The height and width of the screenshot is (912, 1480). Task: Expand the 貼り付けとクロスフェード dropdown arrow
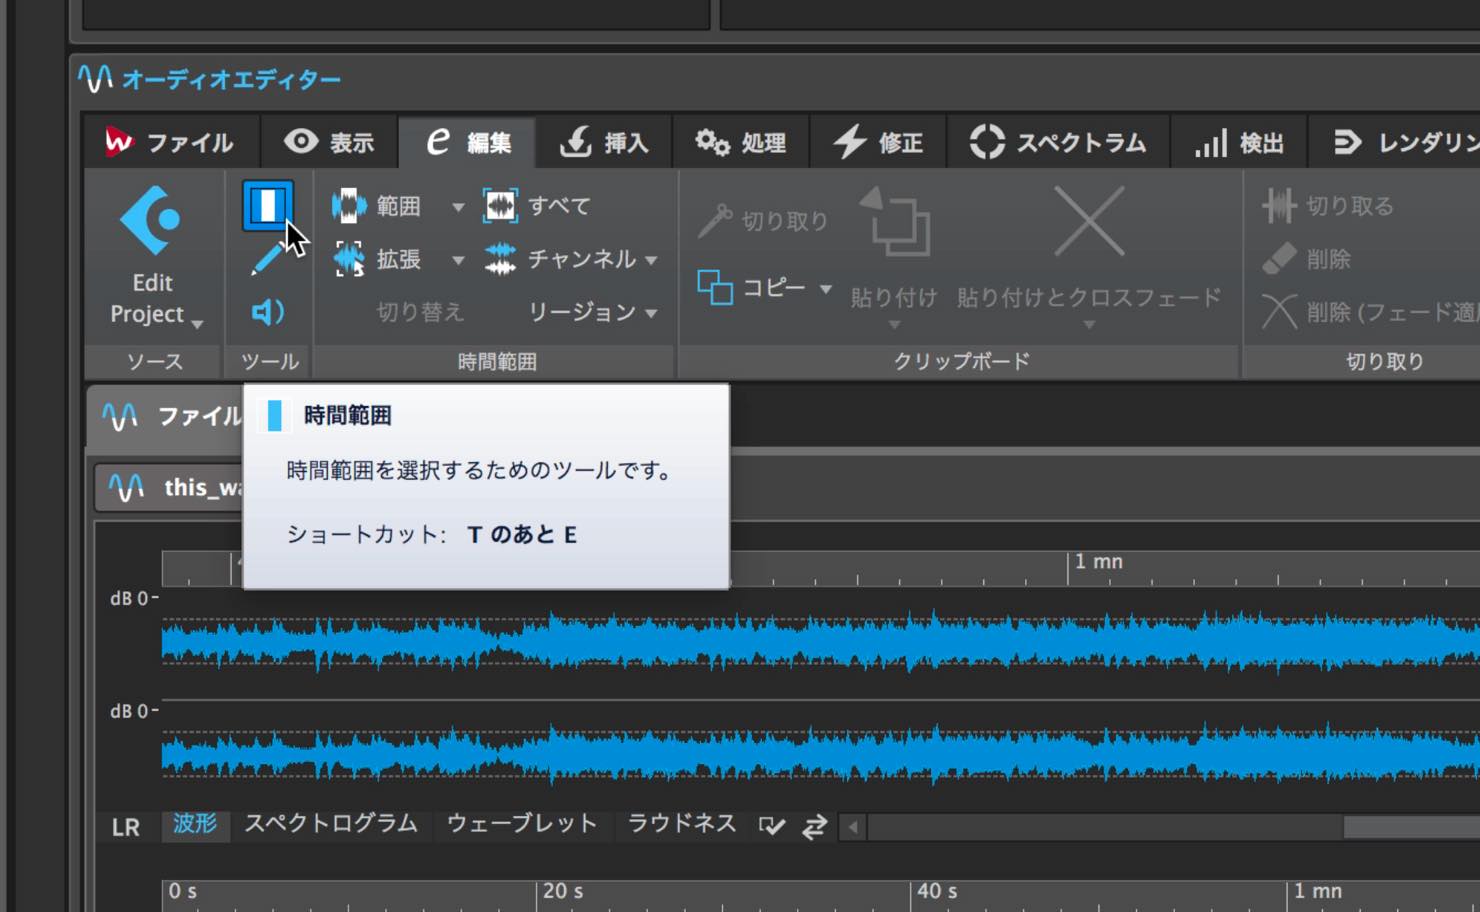pyautogui.click(x=1089, y=325)
